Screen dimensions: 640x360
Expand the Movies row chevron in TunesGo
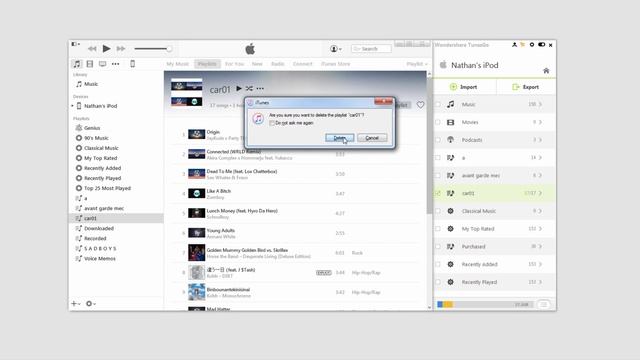point(540,122)
